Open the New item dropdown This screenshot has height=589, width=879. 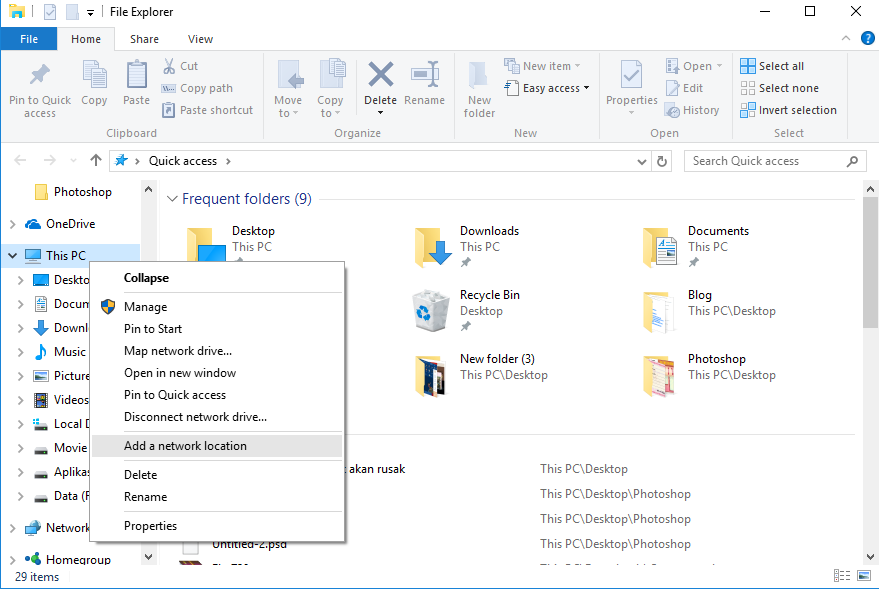577,66
